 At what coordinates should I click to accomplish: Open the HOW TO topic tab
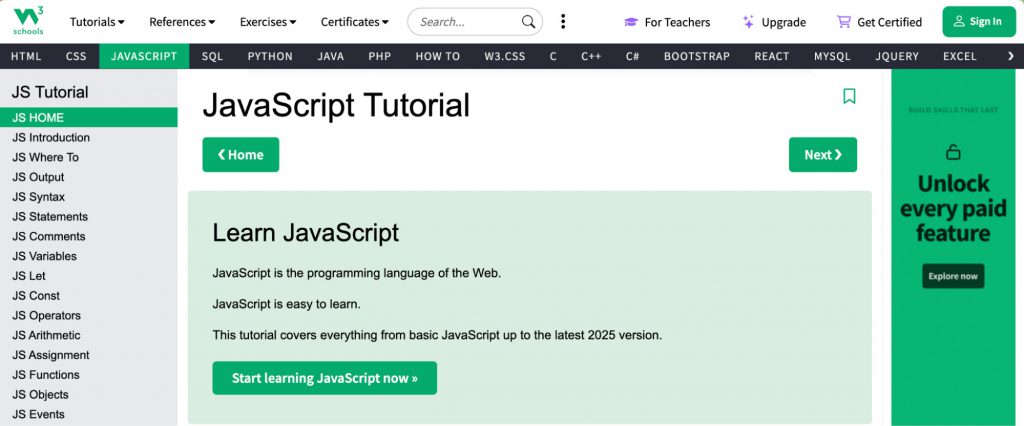click(438, 56)
